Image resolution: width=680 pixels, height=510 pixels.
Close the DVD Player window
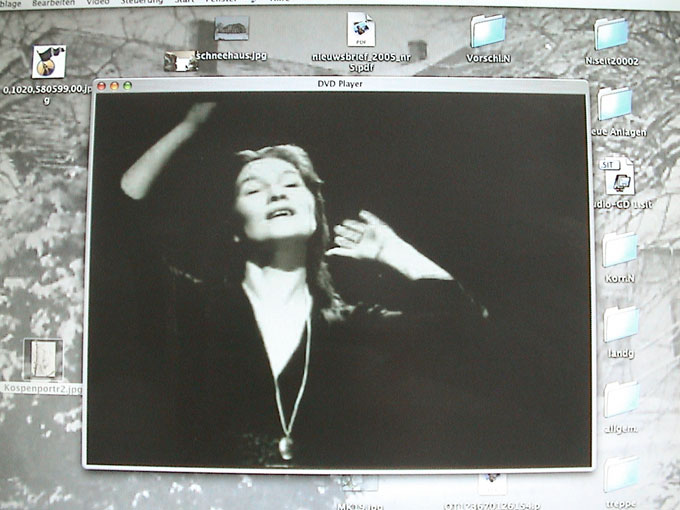pyautogui.click(x=101, y=85)
